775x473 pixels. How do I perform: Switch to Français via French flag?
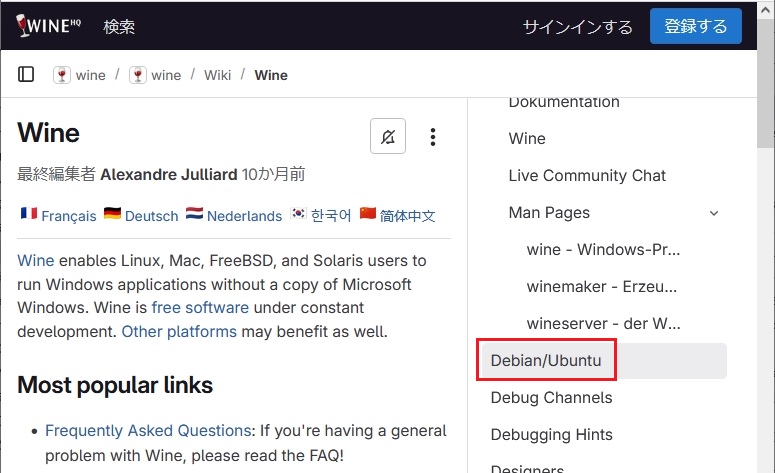point(28,215)
